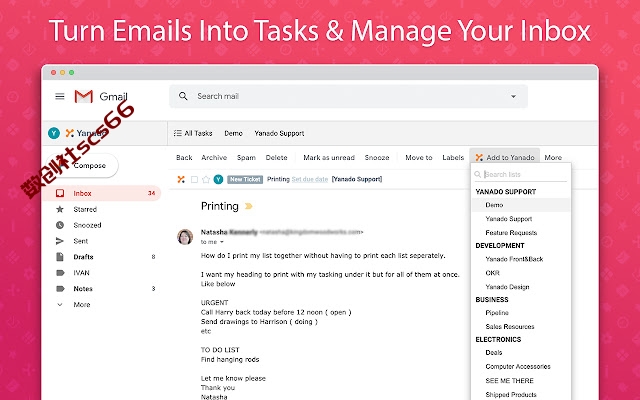Image resolution: width=640 pixels, height=400 pixels.
Task: Select SEE ME THERE list
Action: click(509, 381)
